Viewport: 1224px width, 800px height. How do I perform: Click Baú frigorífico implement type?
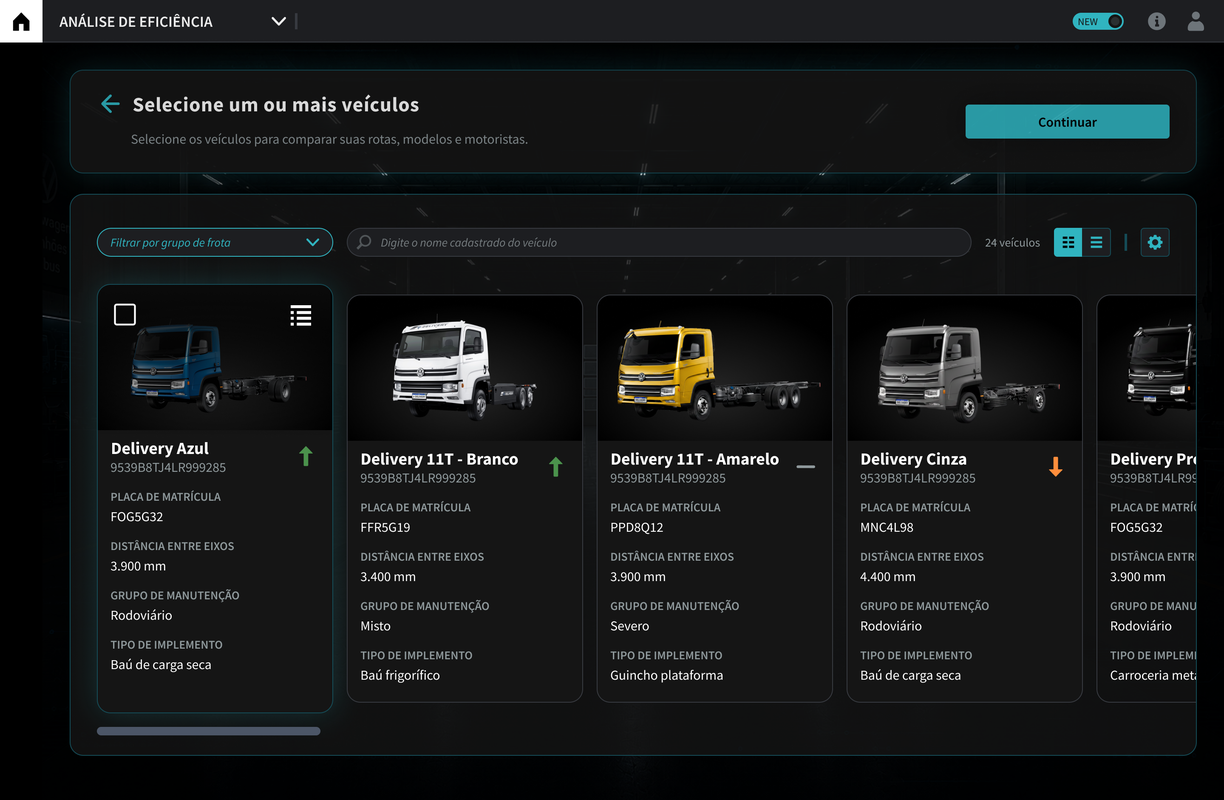click(x=400, y=675)
